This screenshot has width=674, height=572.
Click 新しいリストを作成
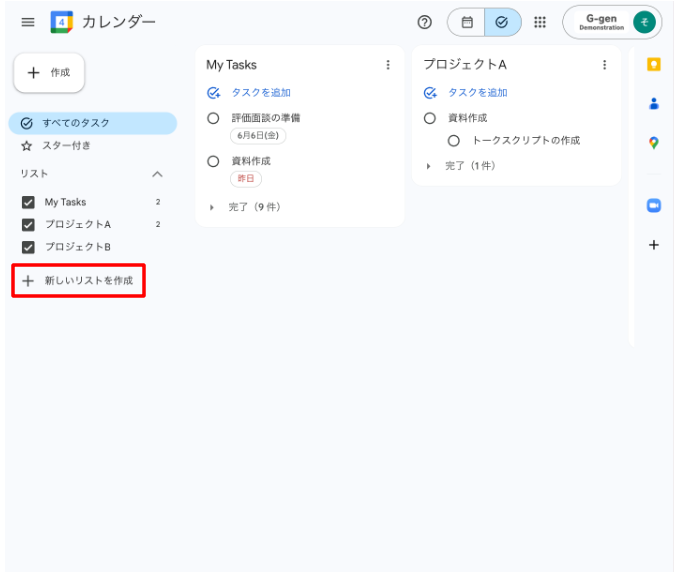coord(79,281)
